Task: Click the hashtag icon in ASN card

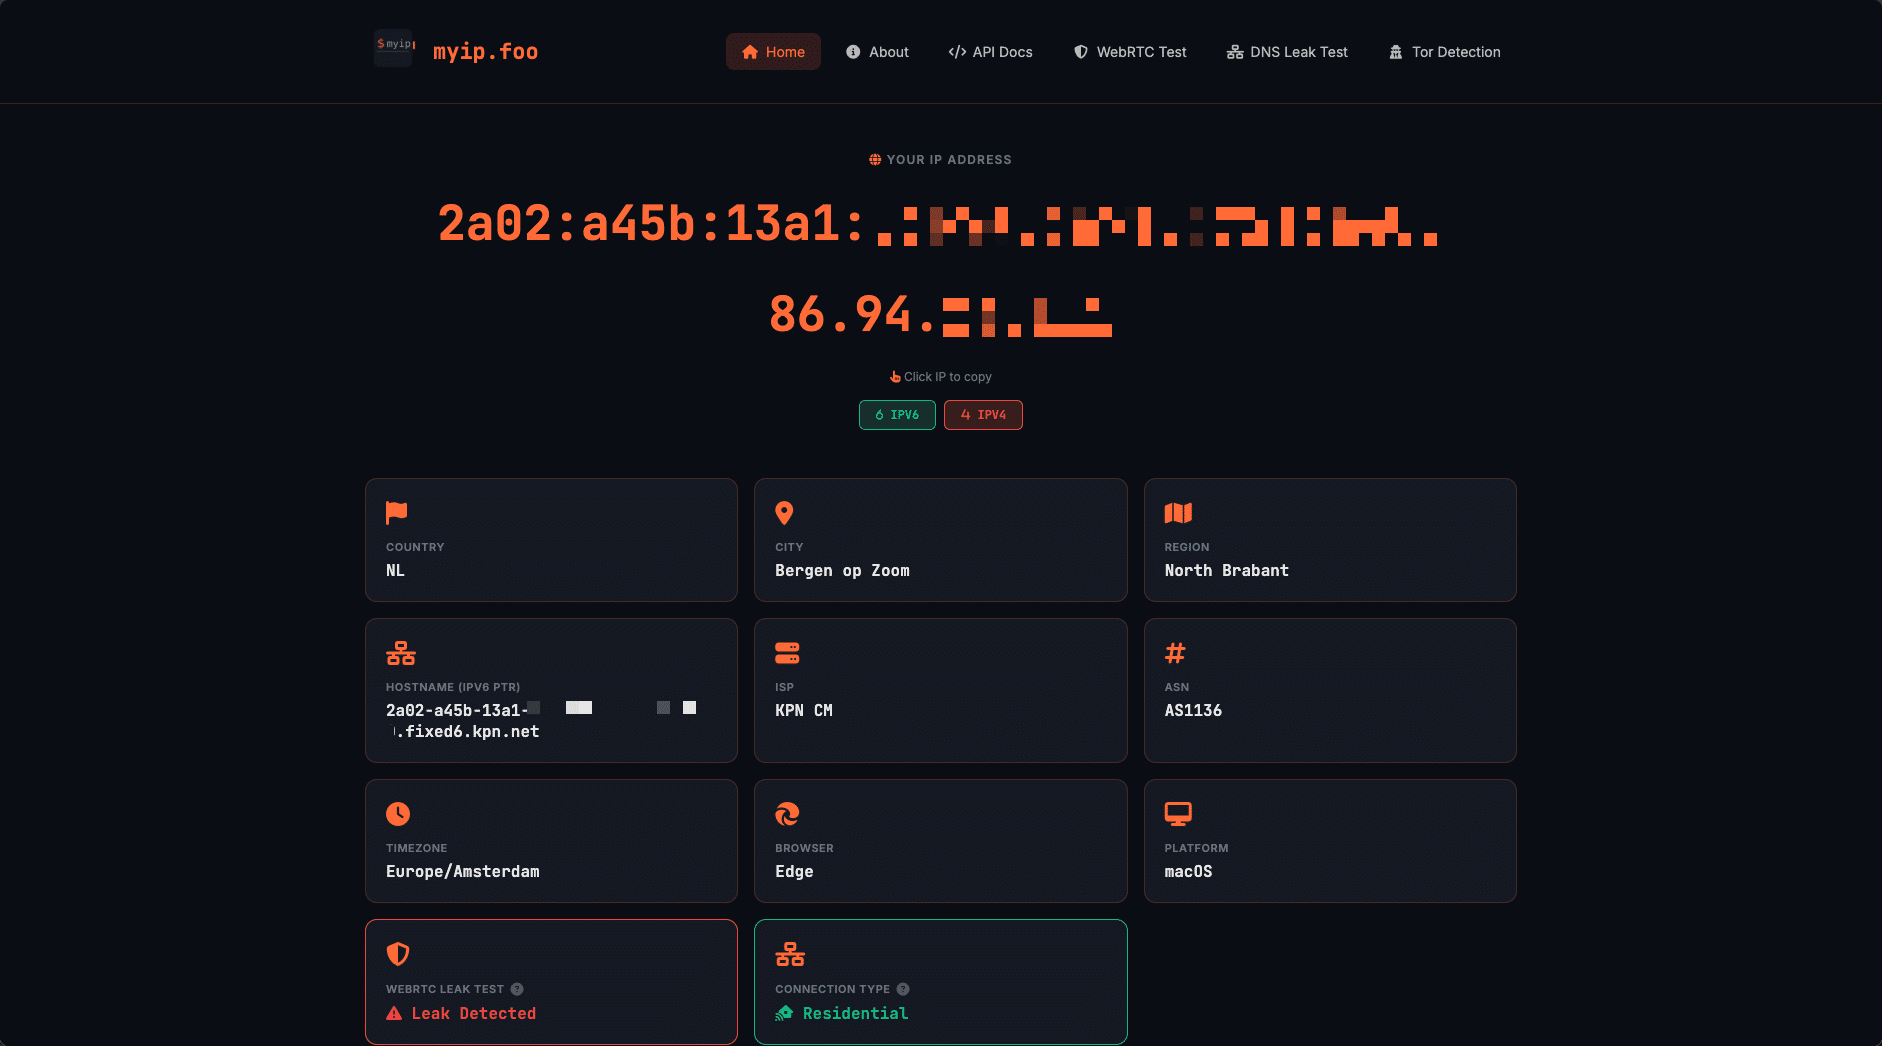Action: 1175,654
